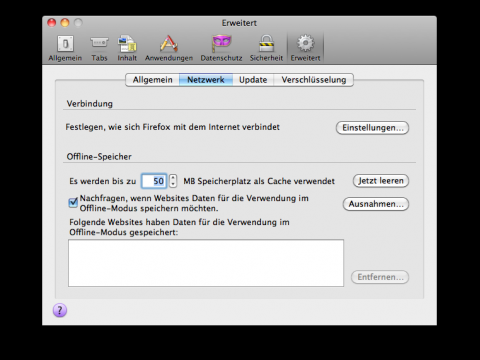
Task: Open the Anwendungen preferences pane
Action: pyautogui.click(x=169, y=49)
